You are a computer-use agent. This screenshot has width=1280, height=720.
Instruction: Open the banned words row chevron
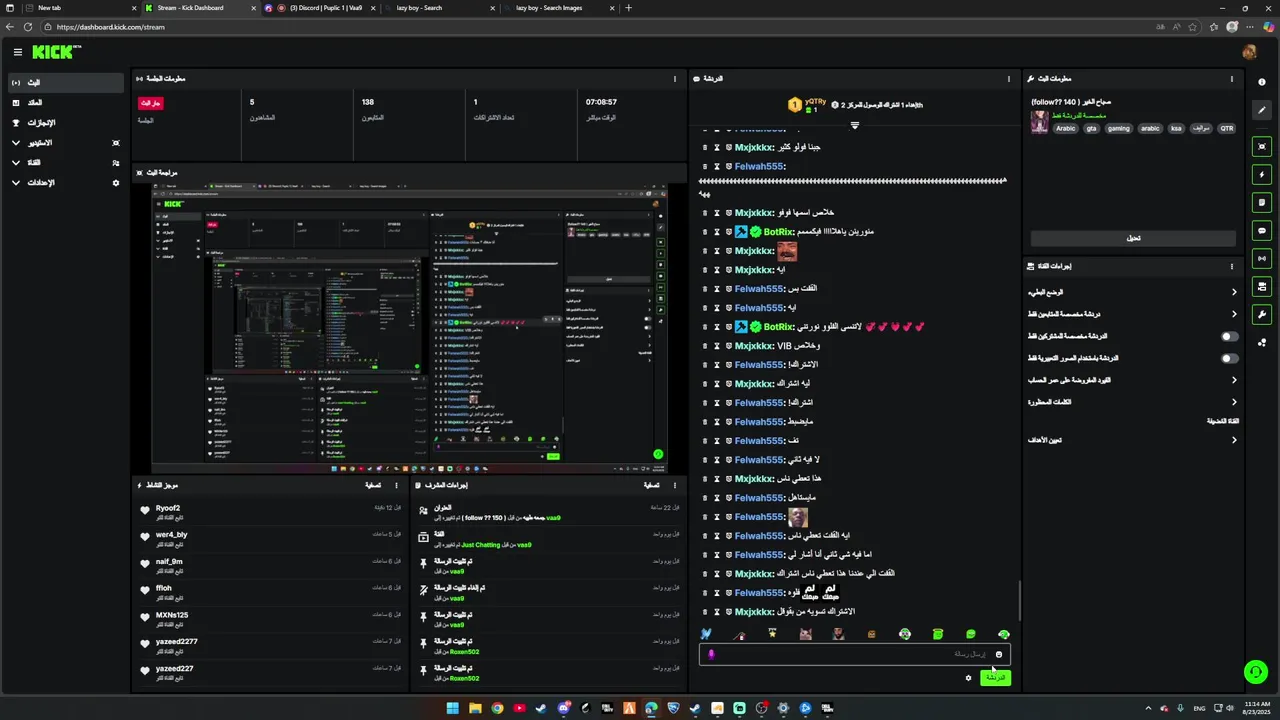point(1234,402)
